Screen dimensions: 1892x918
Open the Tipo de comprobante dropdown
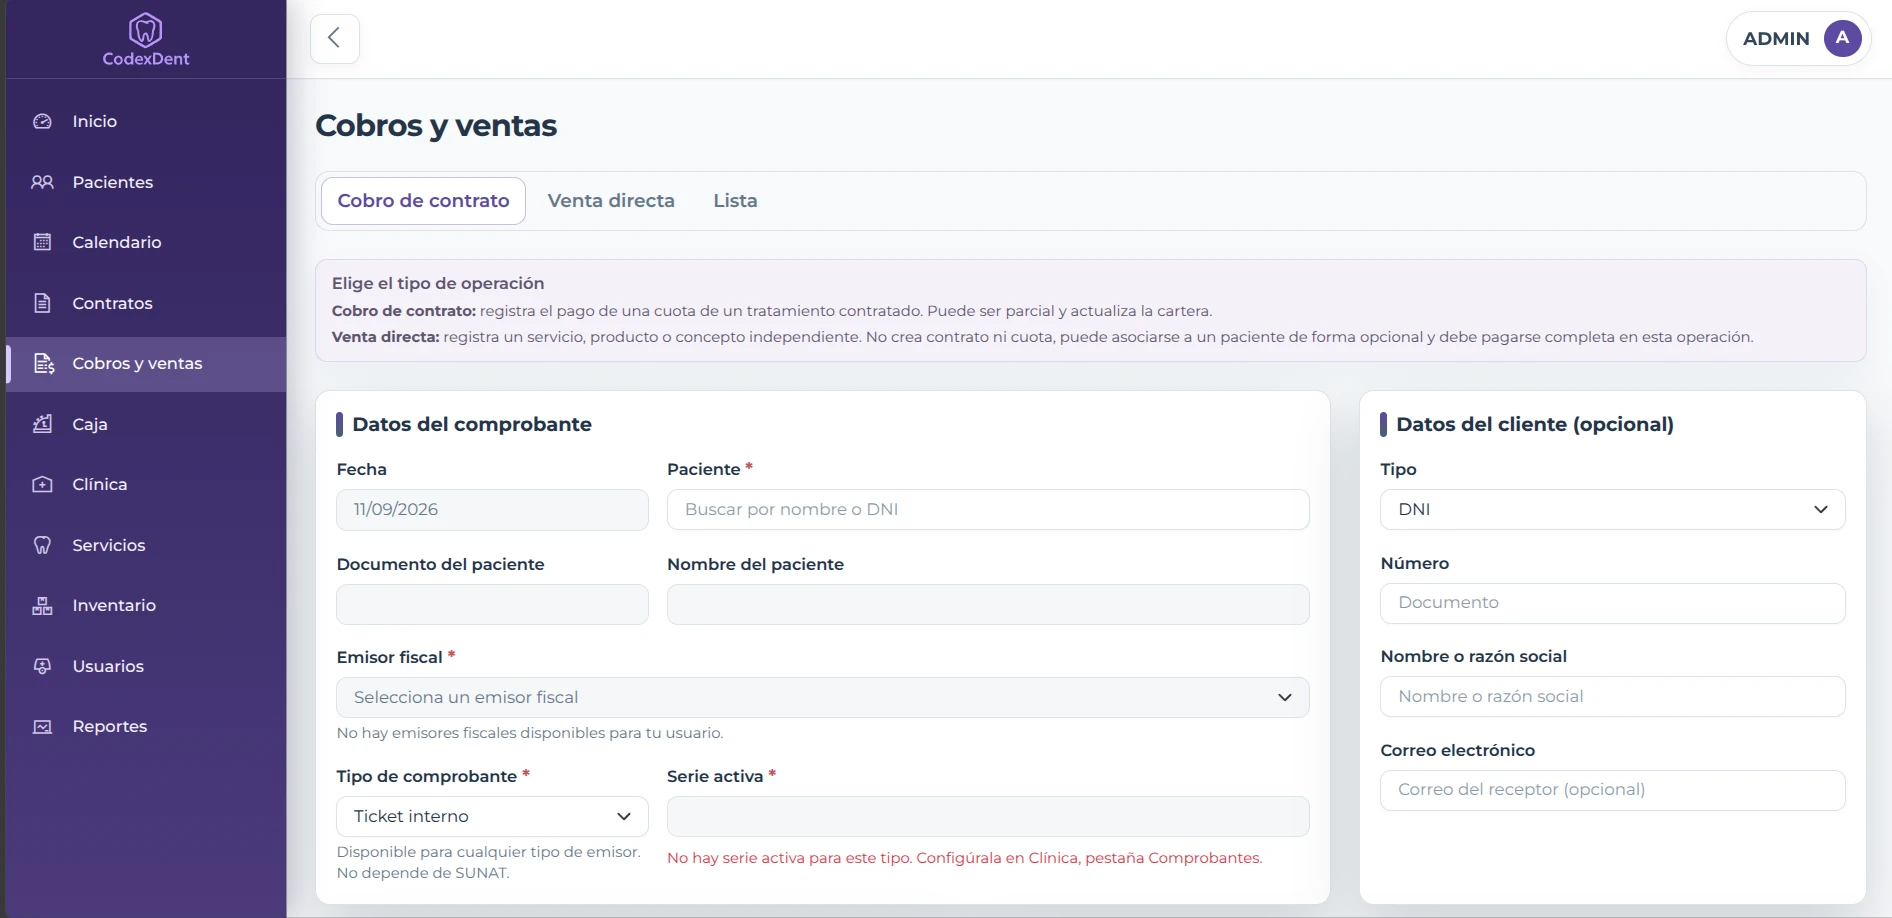tap(492, 816)
